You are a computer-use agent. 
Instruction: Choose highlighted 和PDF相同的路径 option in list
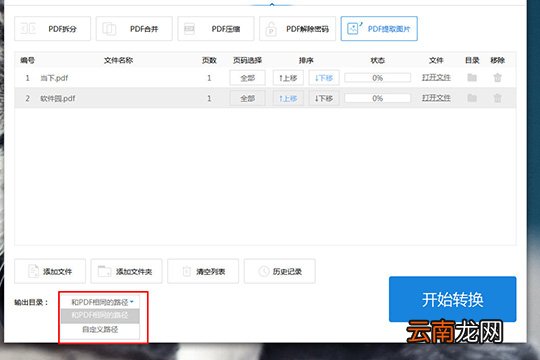[x=100, y=315]
